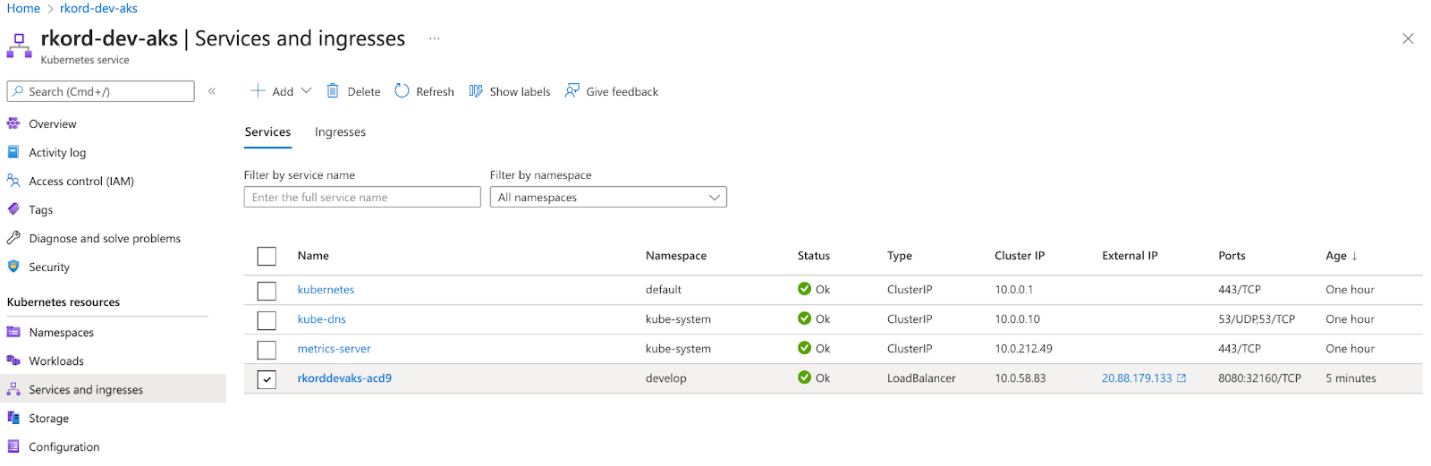Click the green Ok status icon for kubernetes
1431x466 pixels.
click(x=804, y=289)
